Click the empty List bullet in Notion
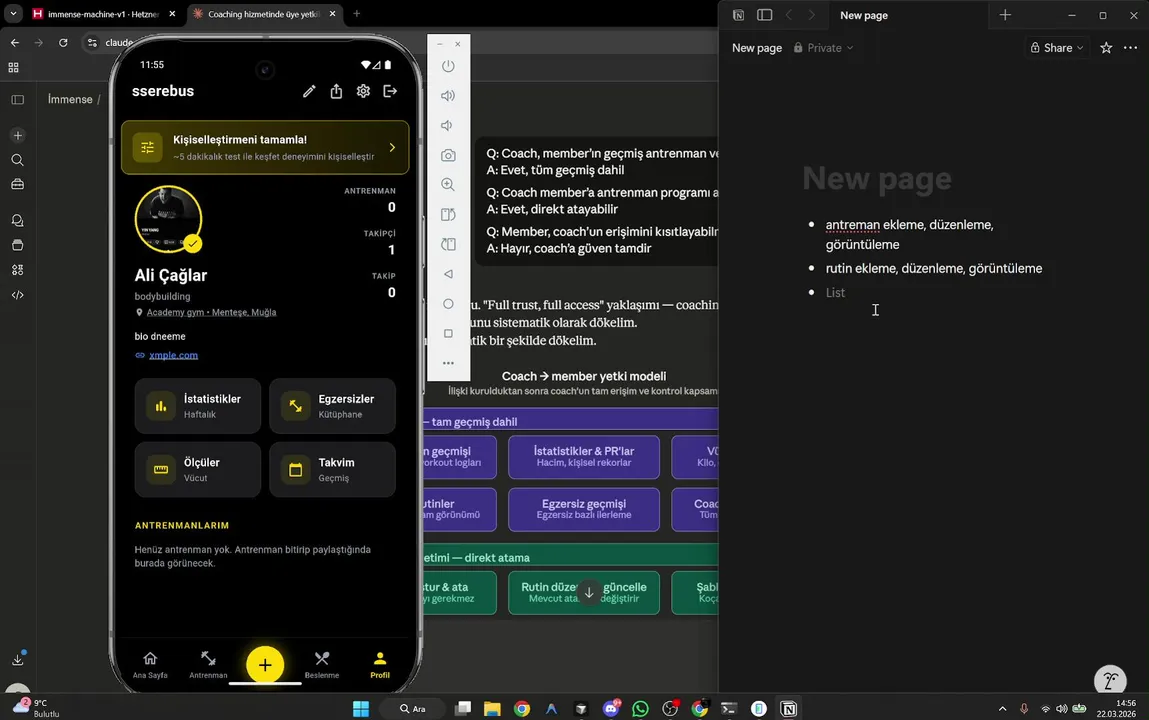 click(835, 292)
